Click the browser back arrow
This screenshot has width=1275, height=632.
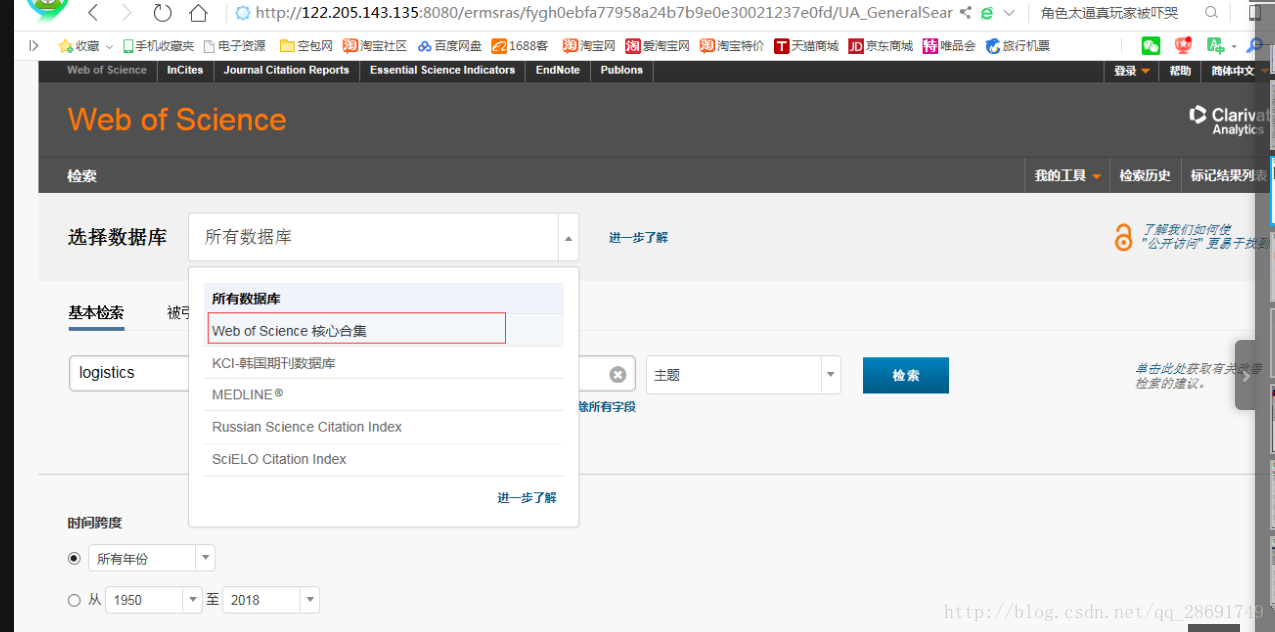tap(93, 13)
